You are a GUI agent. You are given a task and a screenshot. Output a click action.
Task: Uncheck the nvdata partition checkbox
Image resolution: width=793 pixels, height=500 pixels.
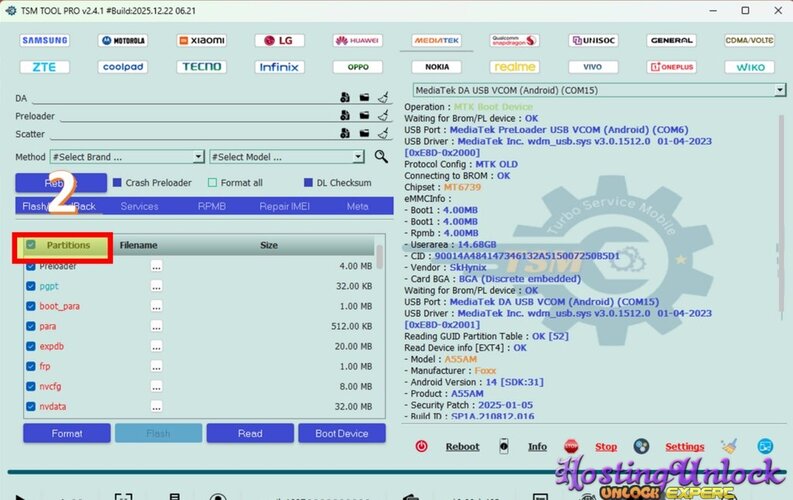[x=31, y=406]
